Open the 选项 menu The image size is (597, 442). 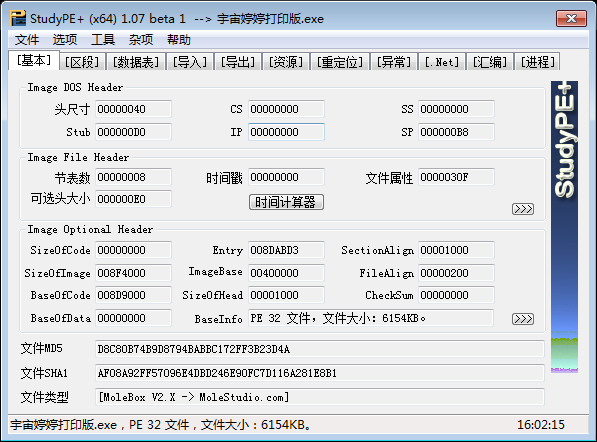(65, 40)
